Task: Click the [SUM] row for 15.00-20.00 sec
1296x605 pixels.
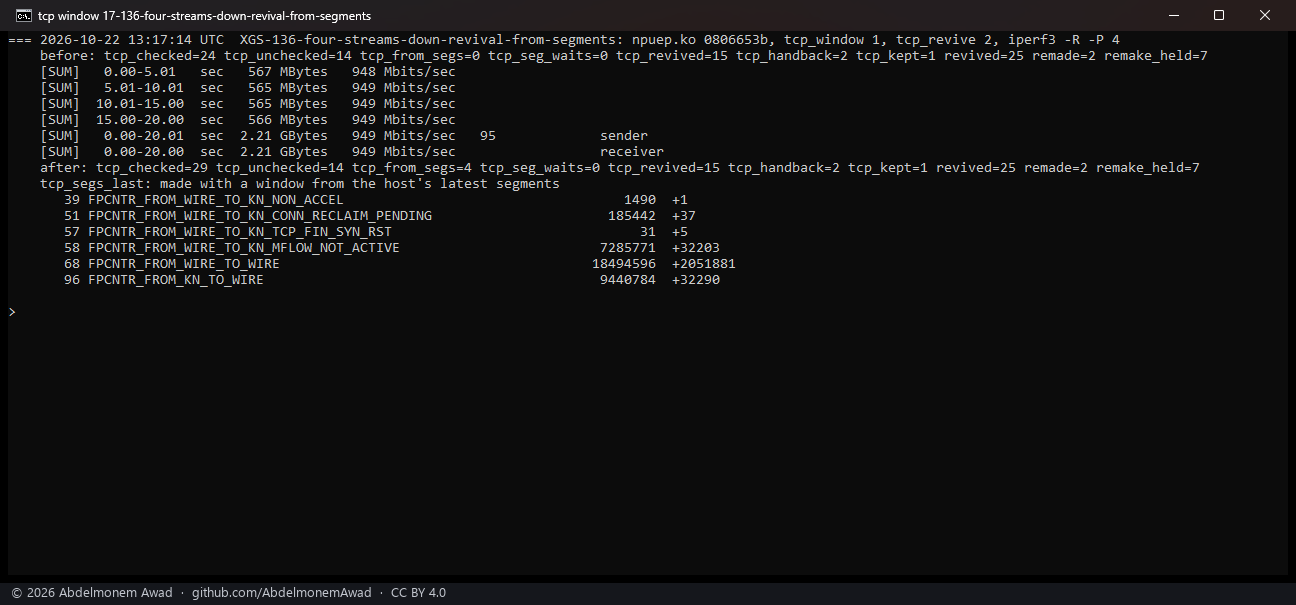Action: point(248,120)
